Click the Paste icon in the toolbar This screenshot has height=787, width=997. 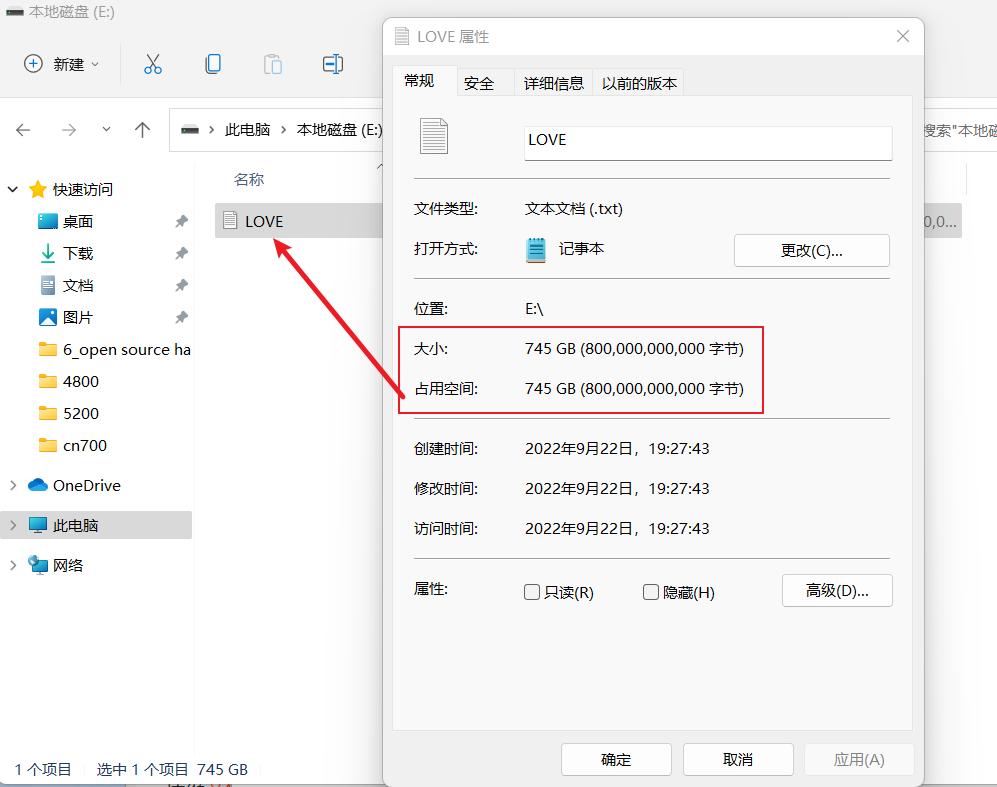click(271, 63)
